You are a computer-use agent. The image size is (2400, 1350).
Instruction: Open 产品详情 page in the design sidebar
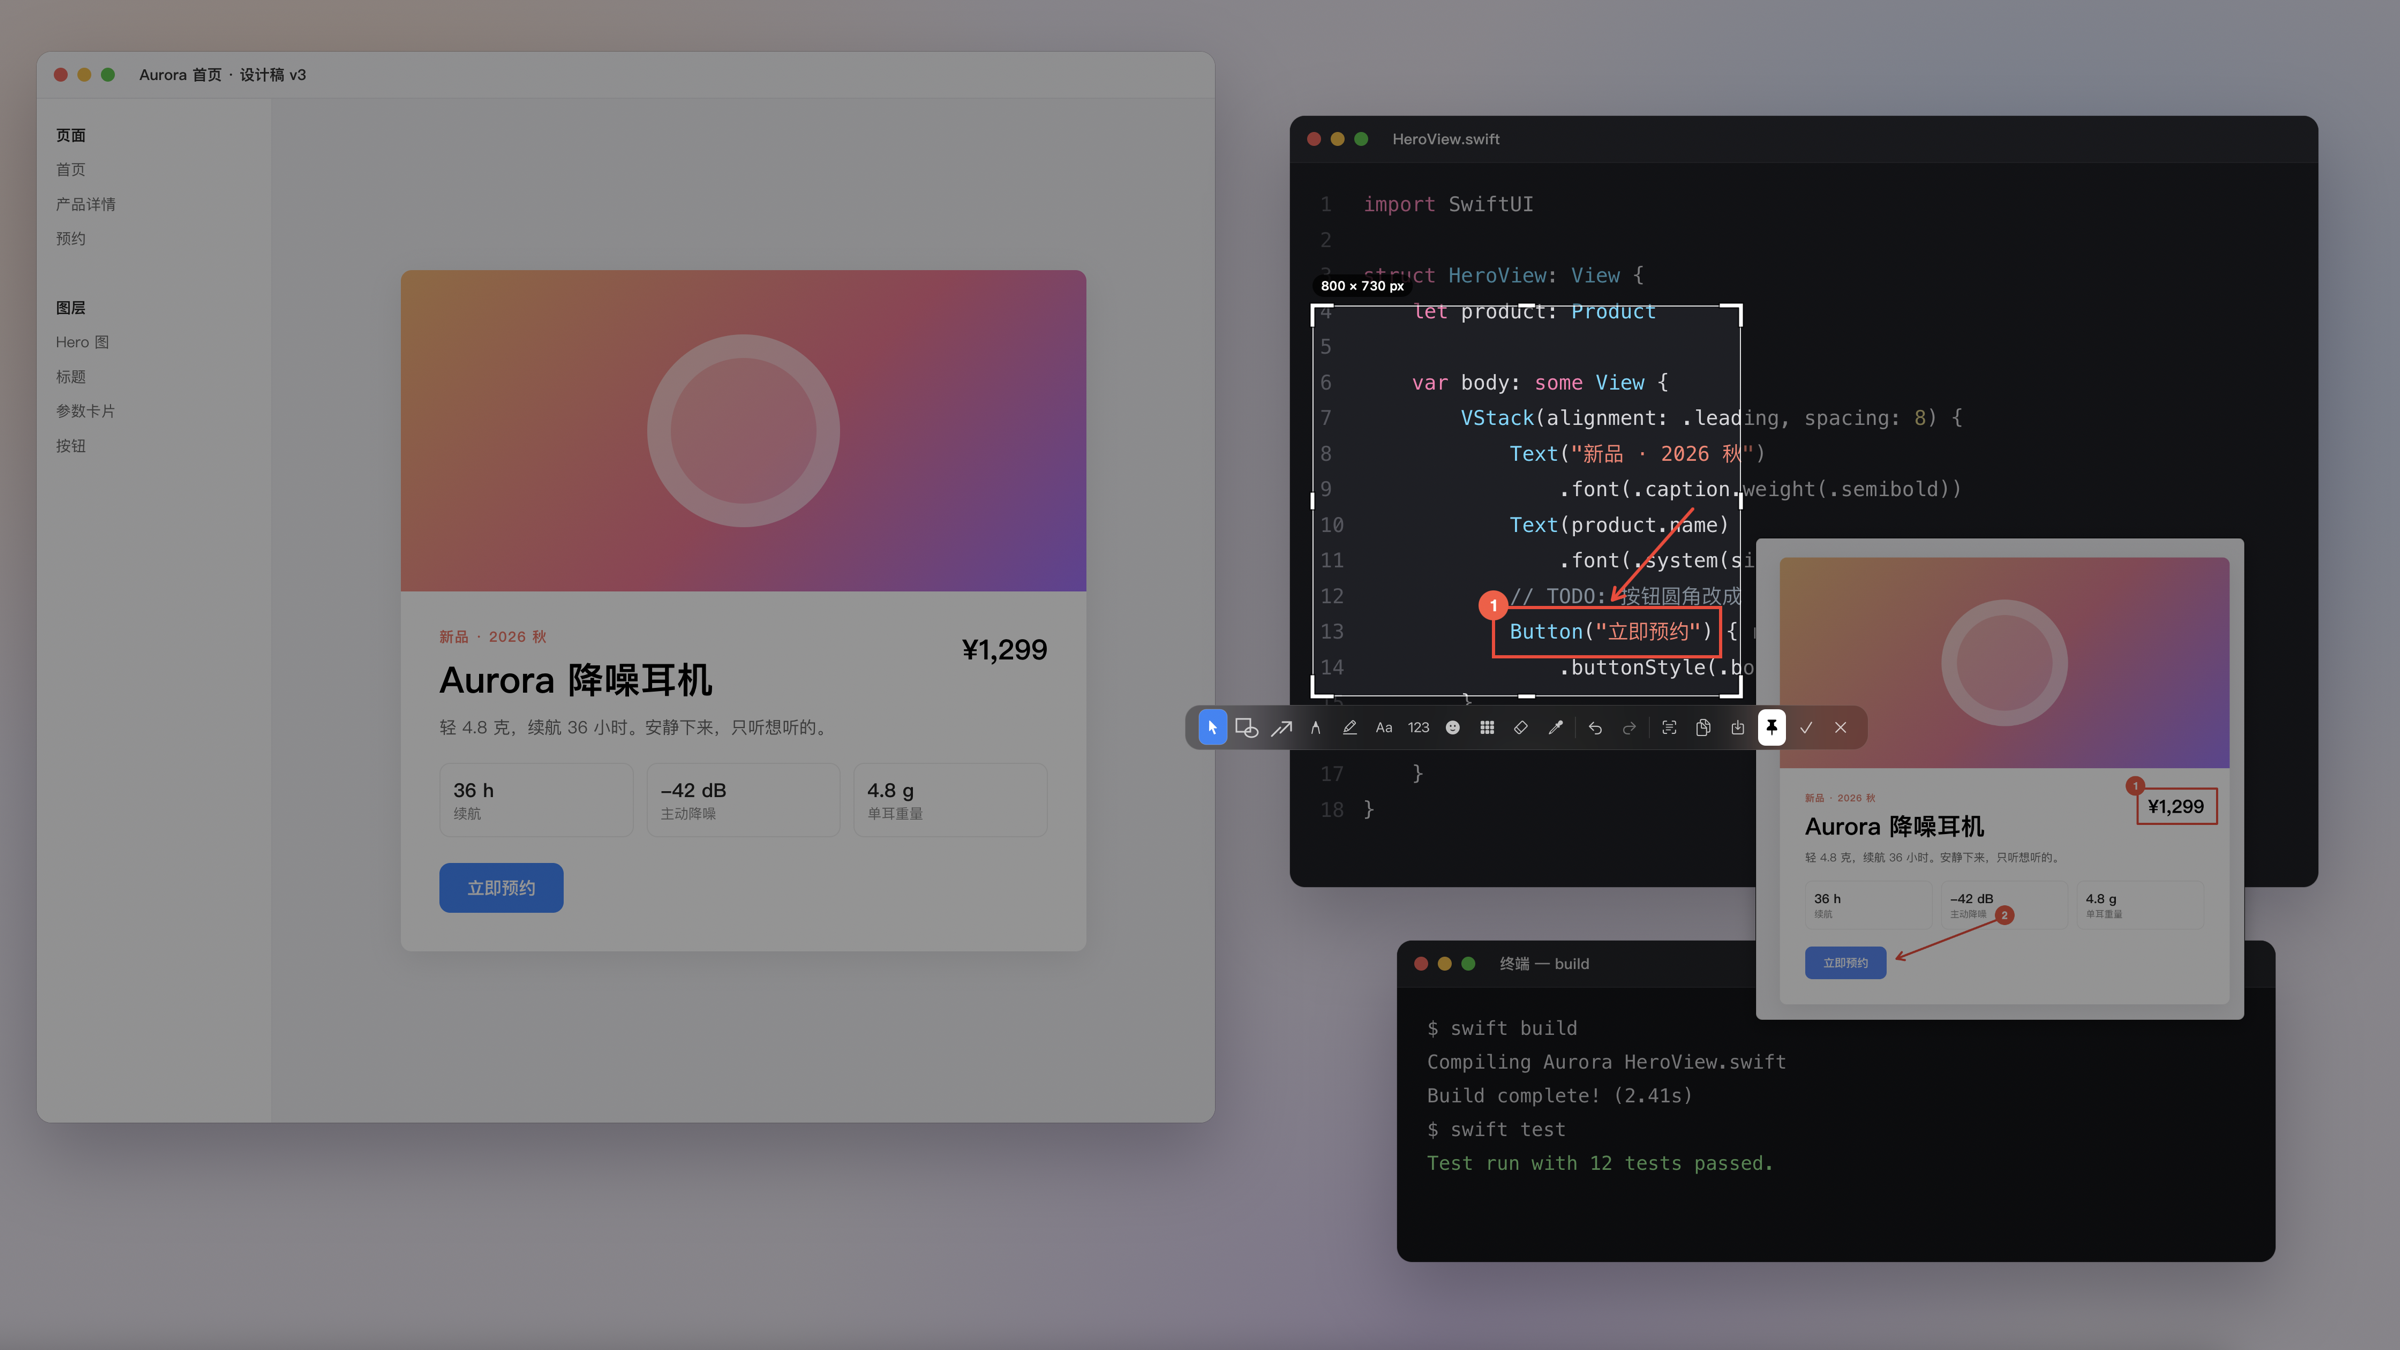[86, 204]
